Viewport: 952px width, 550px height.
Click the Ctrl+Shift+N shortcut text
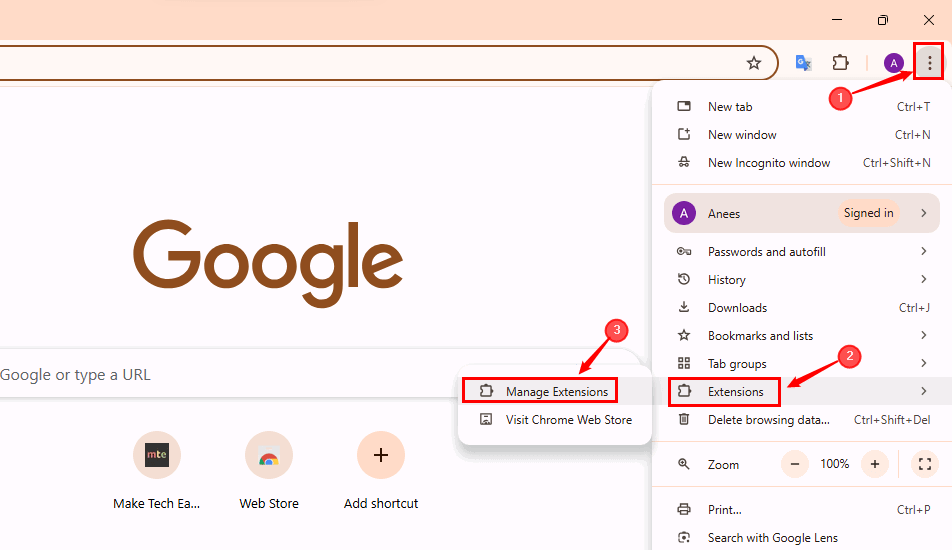click(x=897, y=163)
